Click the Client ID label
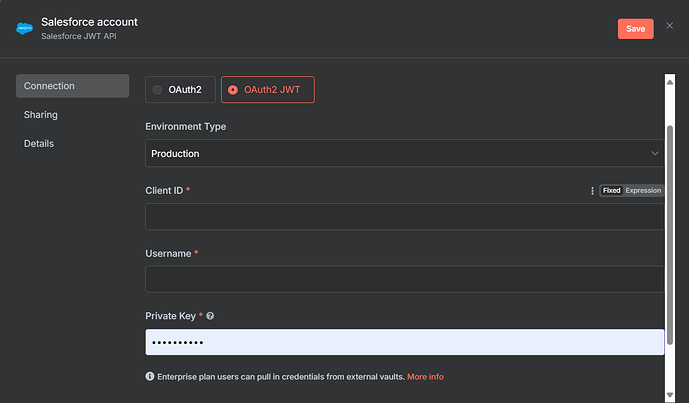689x403 pixels. (x=164, y=190)
